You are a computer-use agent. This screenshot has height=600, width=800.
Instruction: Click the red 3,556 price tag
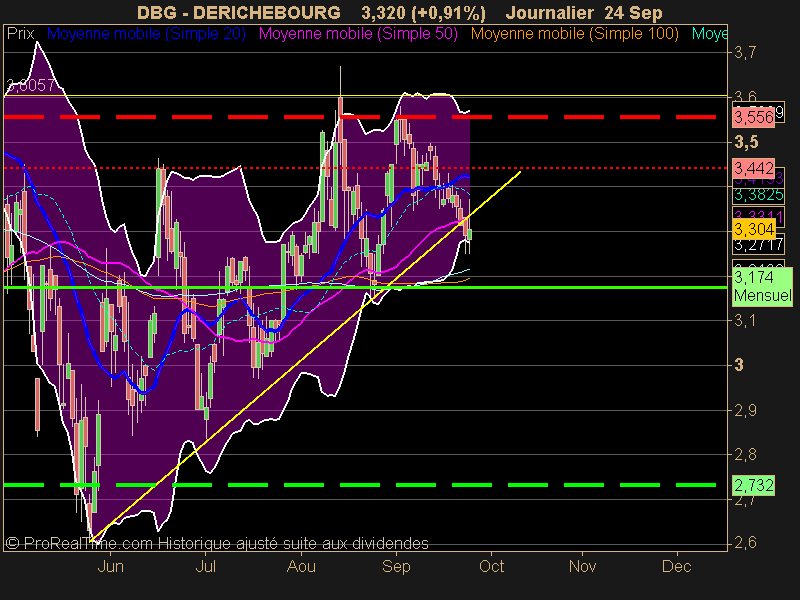click(754, 117)
